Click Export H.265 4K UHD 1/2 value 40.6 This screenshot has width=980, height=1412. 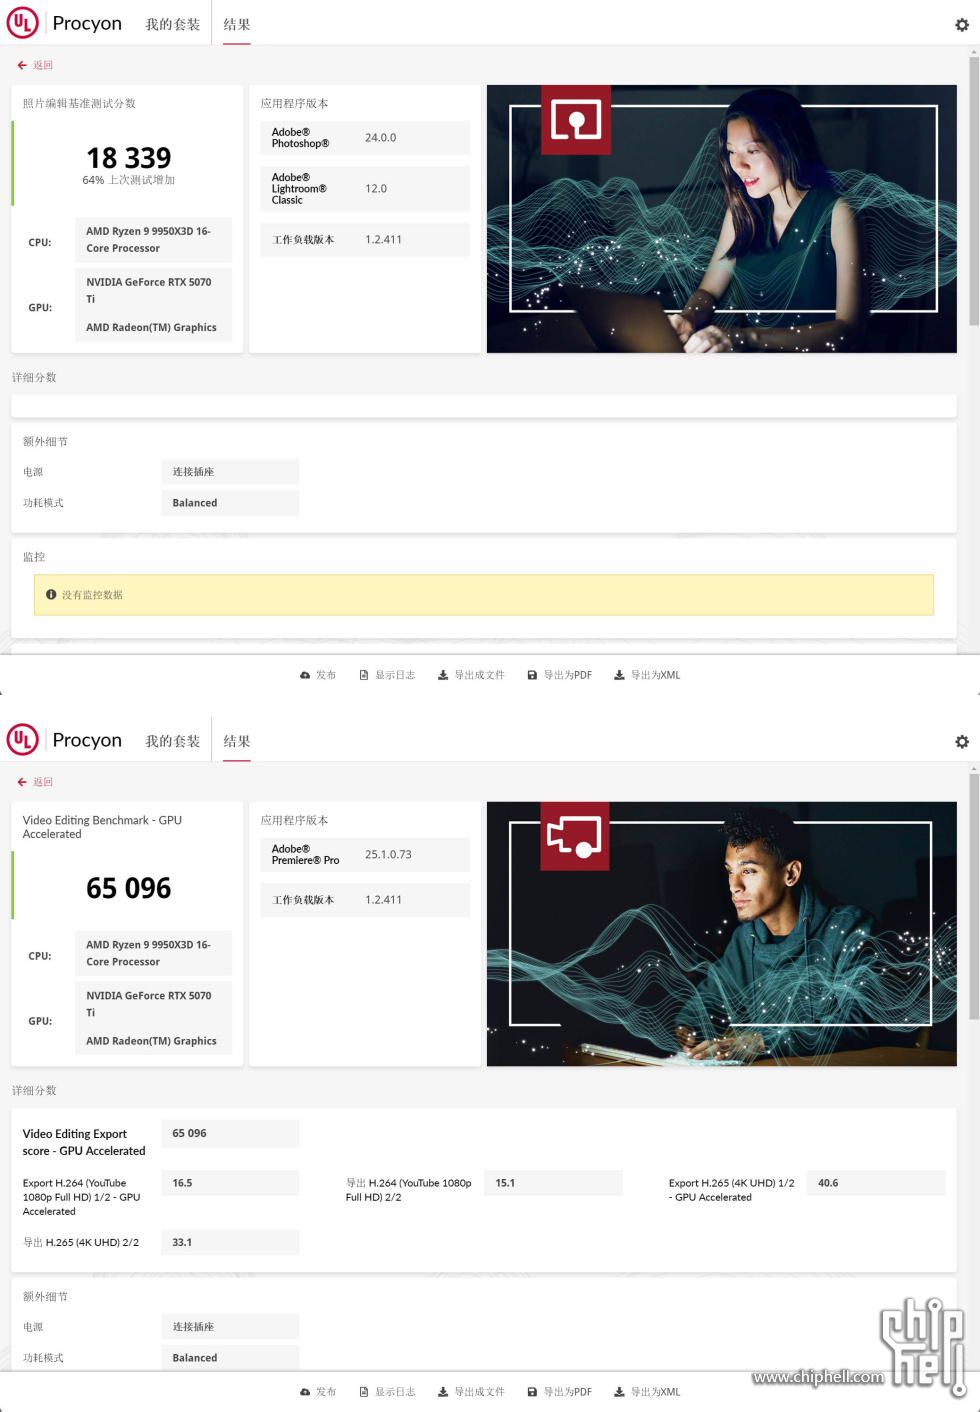[x=876, y=1183]
